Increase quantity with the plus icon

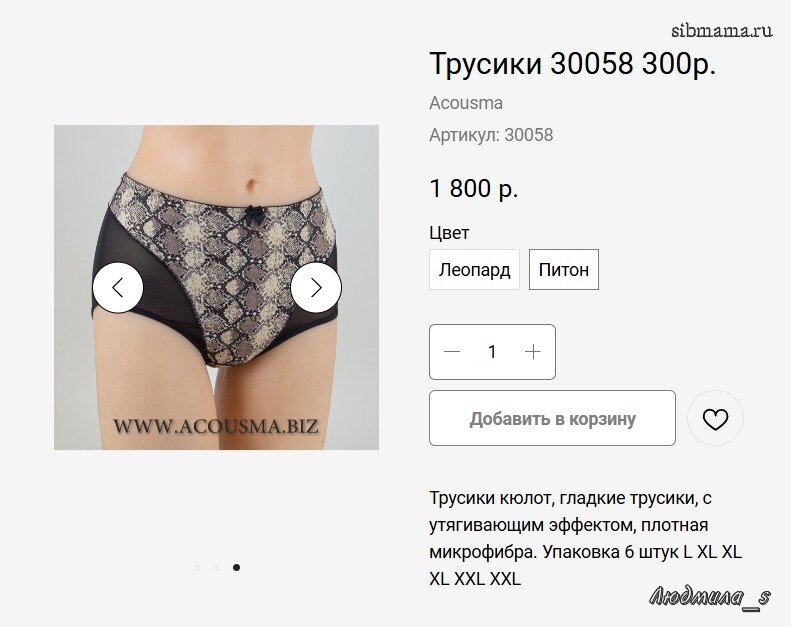coord(533,352)
